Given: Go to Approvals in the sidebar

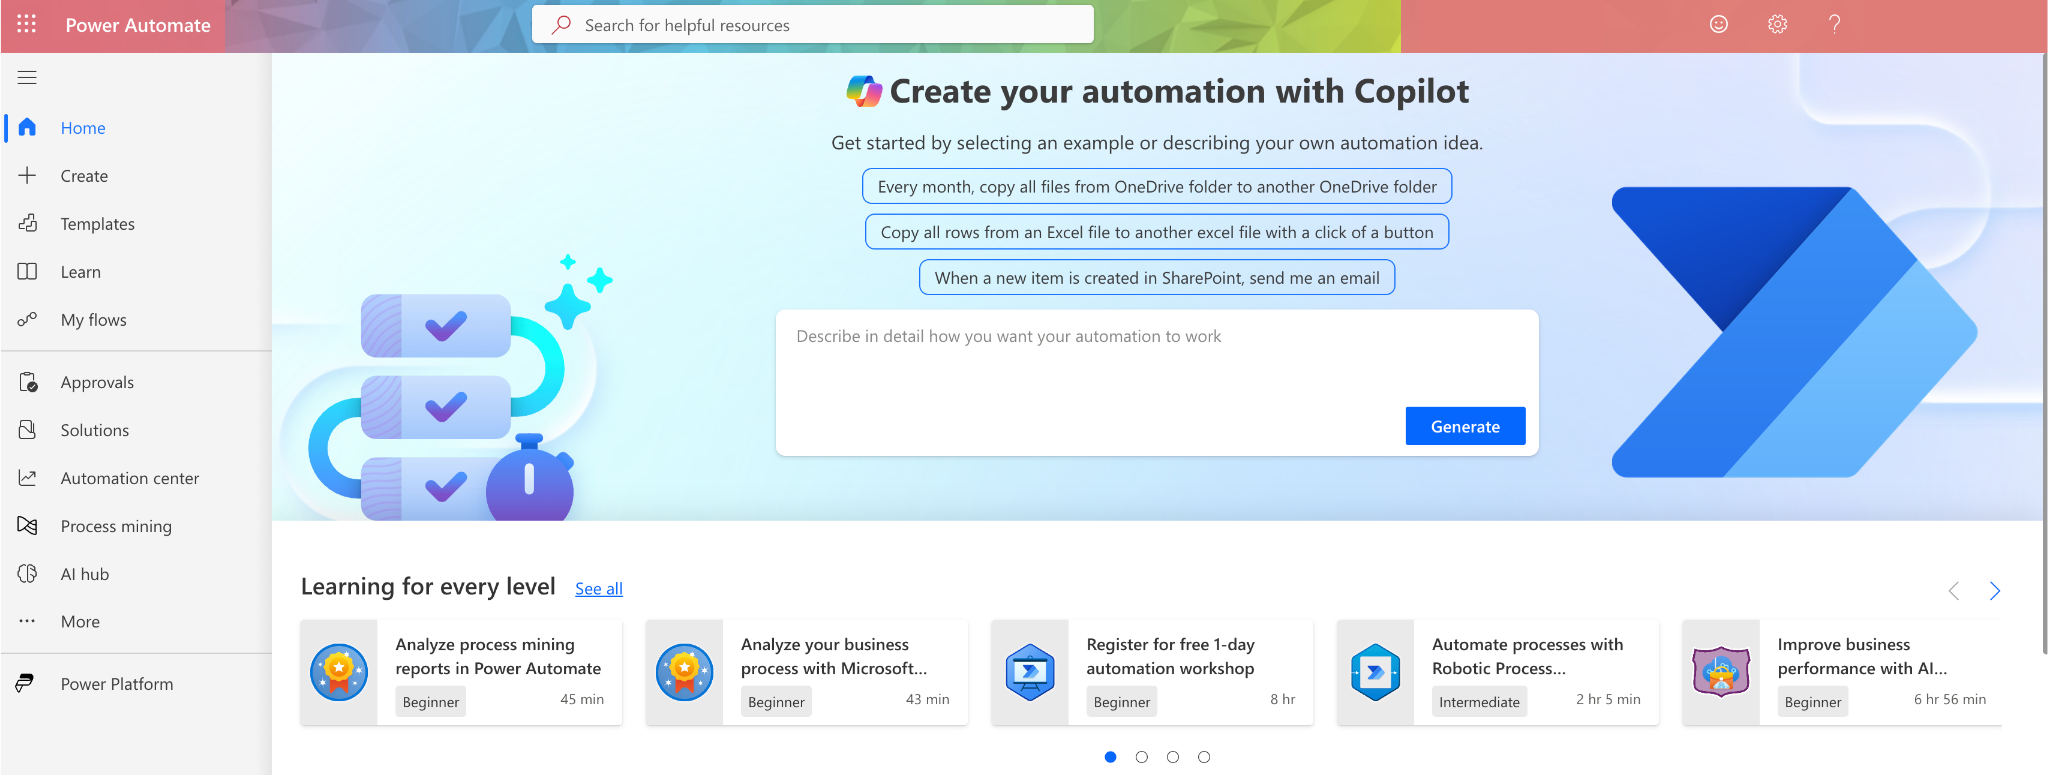Looking at the screenshot, I should pos(97,382).
